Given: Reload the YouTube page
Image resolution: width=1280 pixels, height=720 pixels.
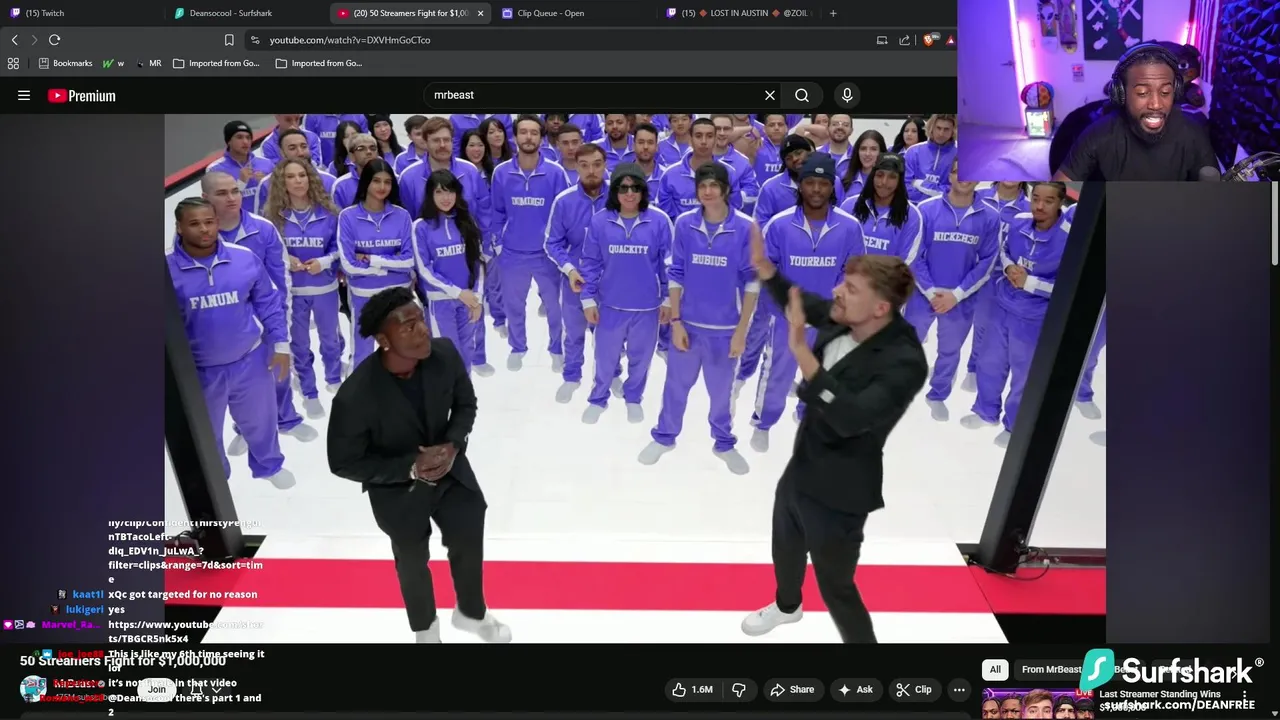Looking at the screenshot, I should pyautogui.click(x=54, y=40).
